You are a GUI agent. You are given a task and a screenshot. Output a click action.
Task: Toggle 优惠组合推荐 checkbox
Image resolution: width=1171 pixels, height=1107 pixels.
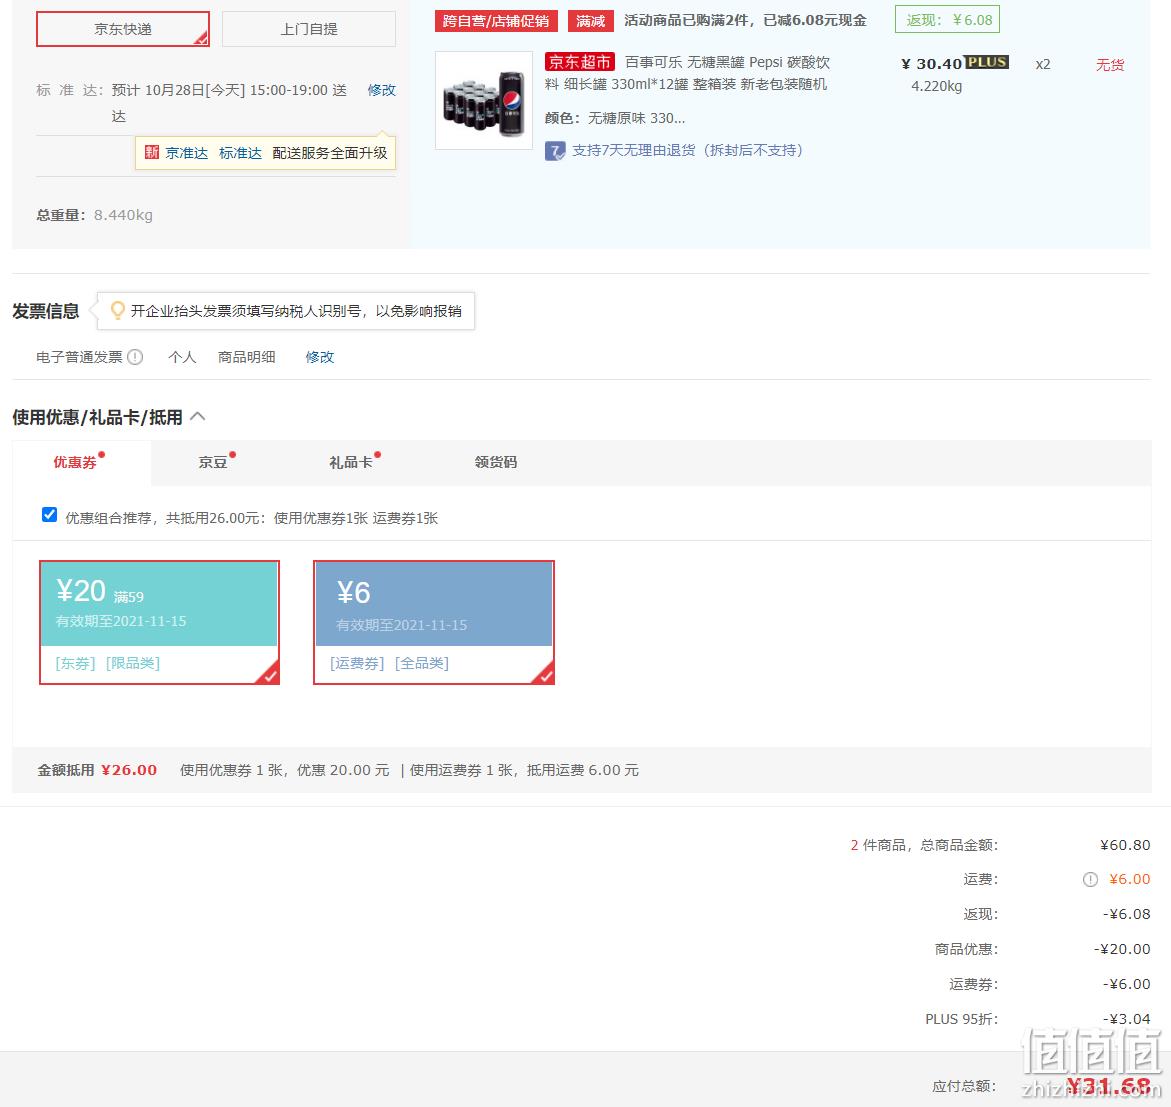[x=49, y=515]
